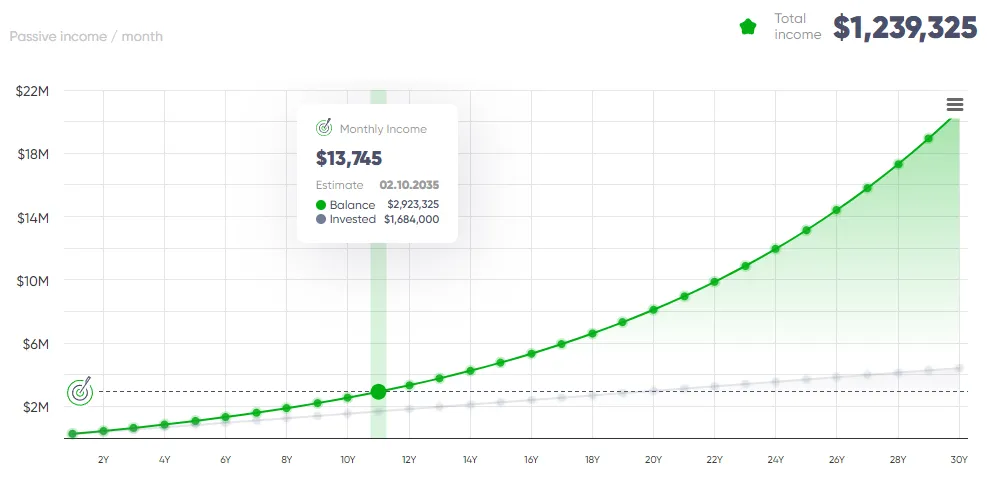Click the target icon in Monthly Income tooltip
The height and width of the screenshot is (481, 987).
tap(324, 128)
